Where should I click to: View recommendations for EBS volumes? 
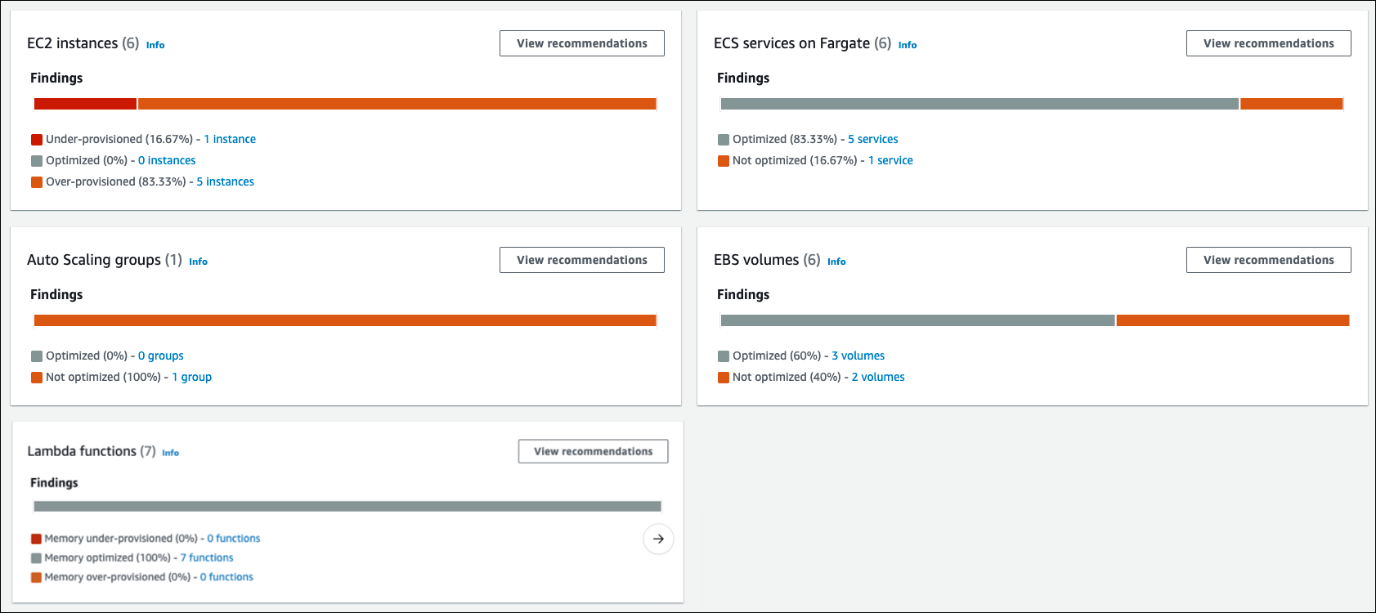click(1268, 260)
